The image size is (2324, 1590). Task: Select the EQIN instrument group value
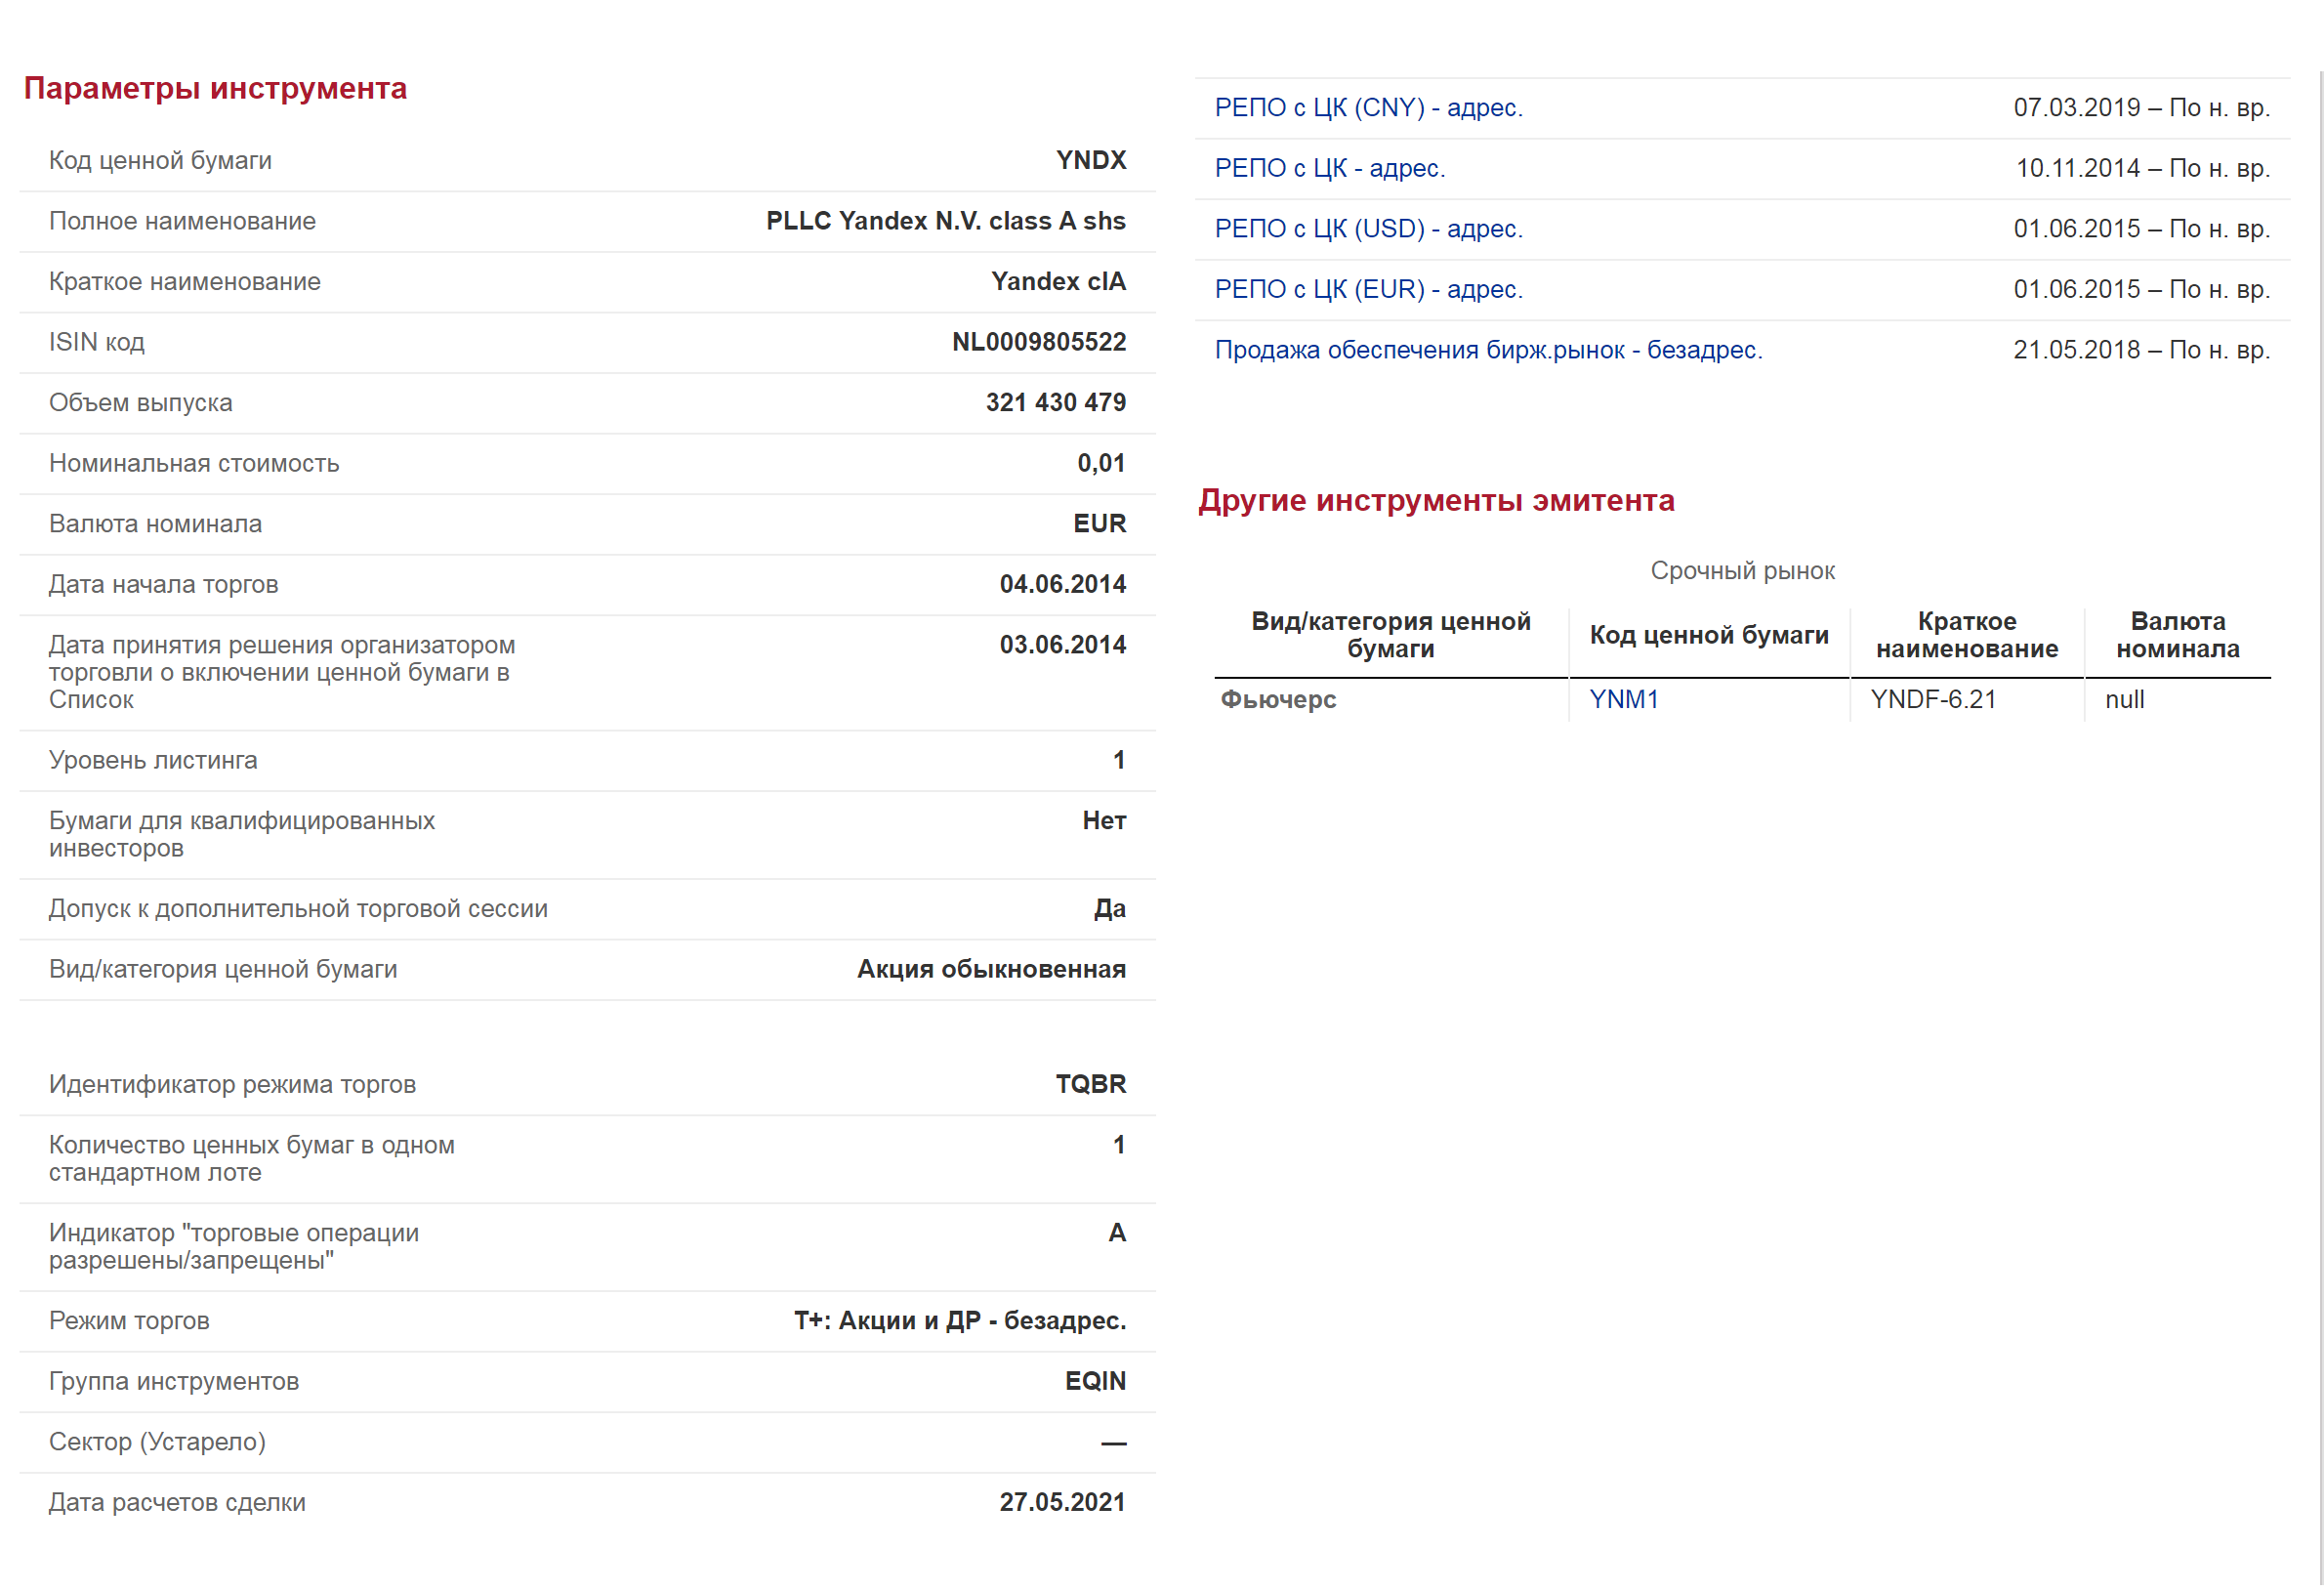tap(1095, 1381)
